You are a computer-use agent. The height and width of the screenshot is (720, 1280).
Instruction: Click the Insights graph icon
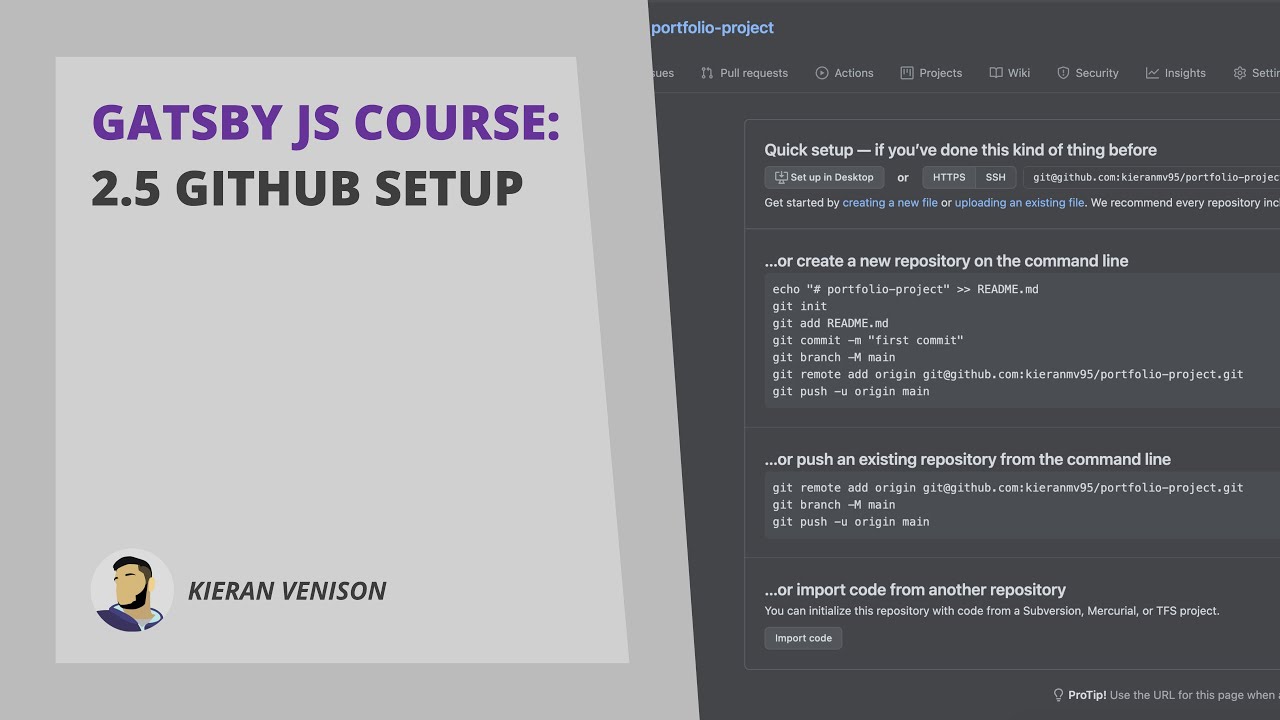tap(1152, 73)
